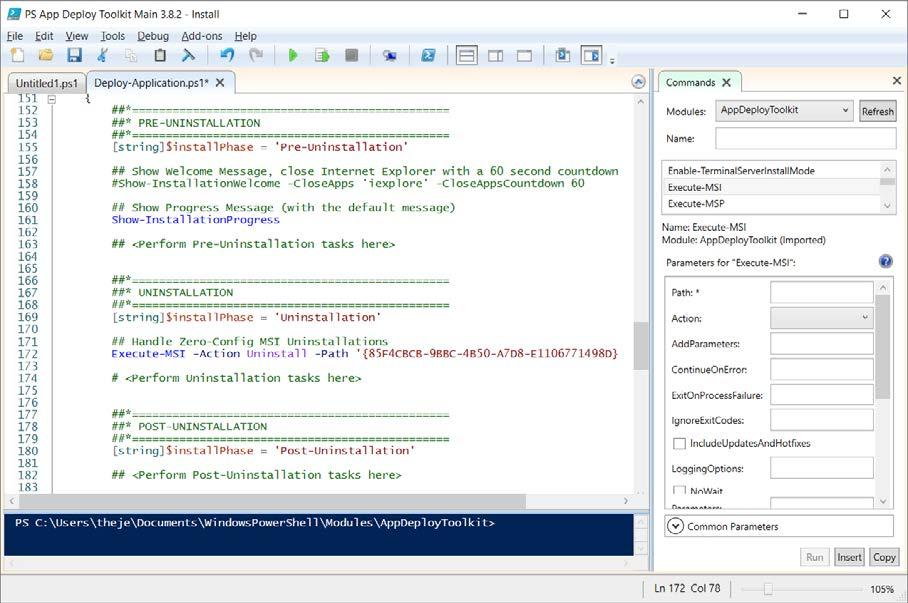
Task: Tick the NoWait checkbox
Action: coord(680,491)
